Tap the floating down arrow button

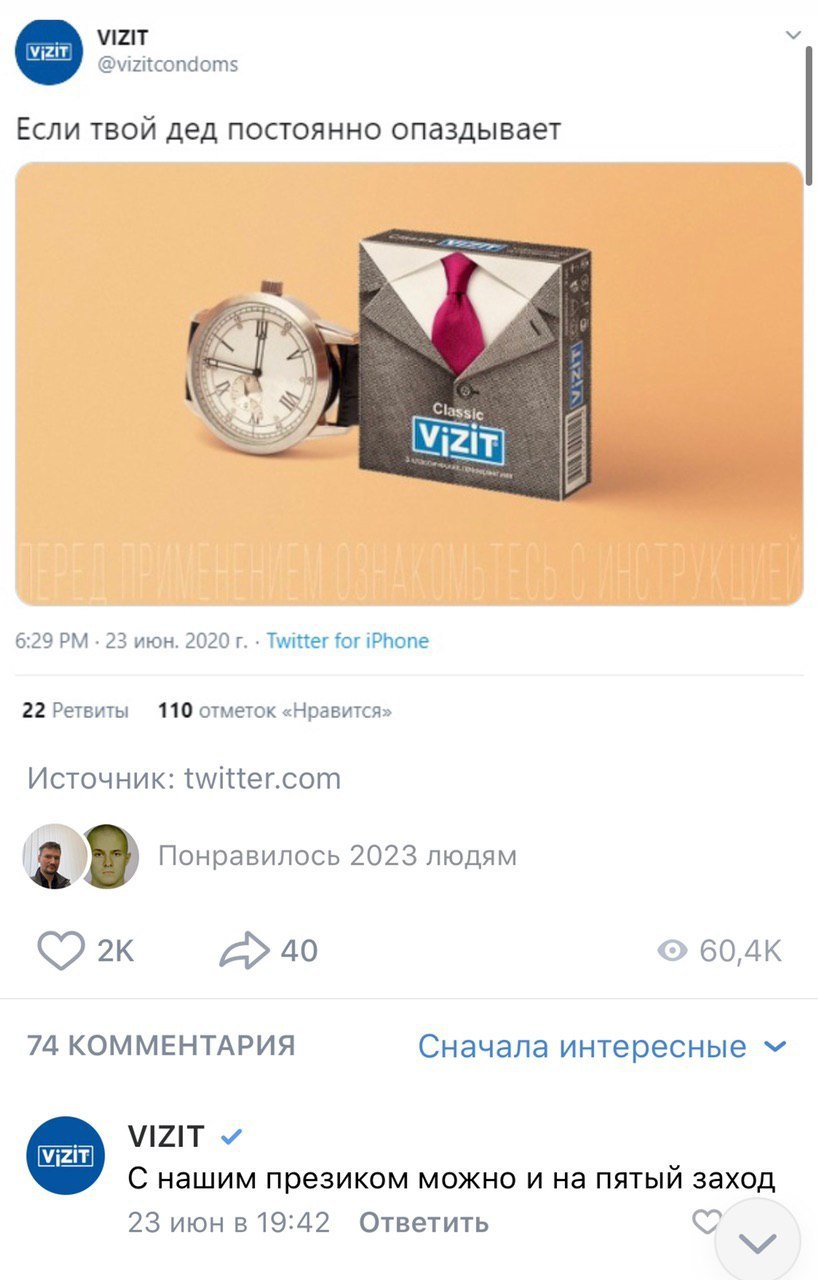758,1242
